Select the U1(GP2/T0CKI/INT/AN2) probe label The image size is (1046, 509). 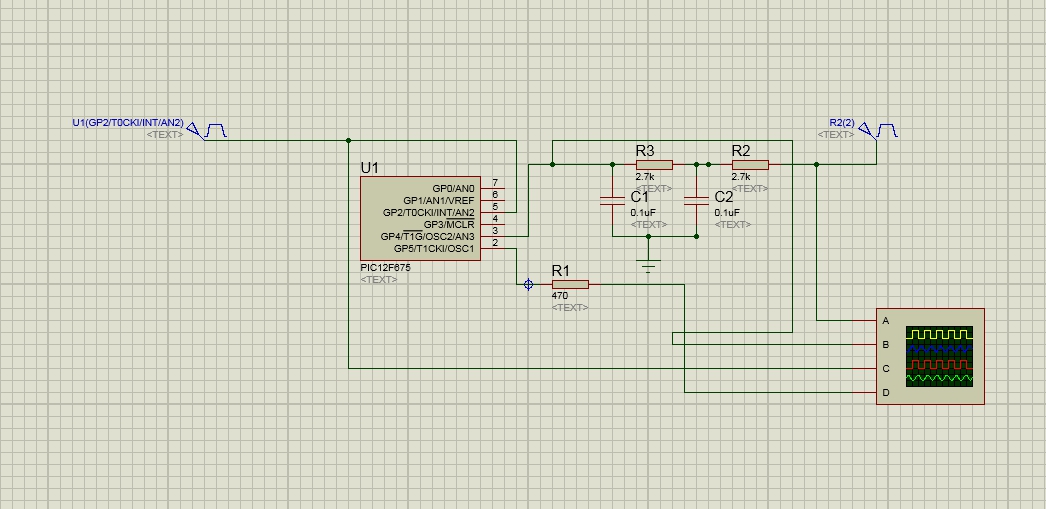click(127, 122)
